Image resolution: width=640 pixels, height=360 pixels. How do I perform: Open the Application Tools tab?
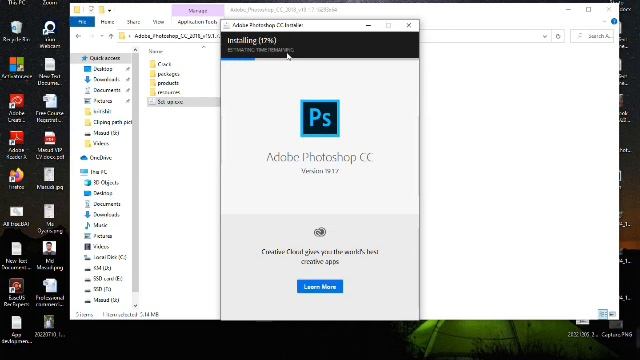(197, 22)
